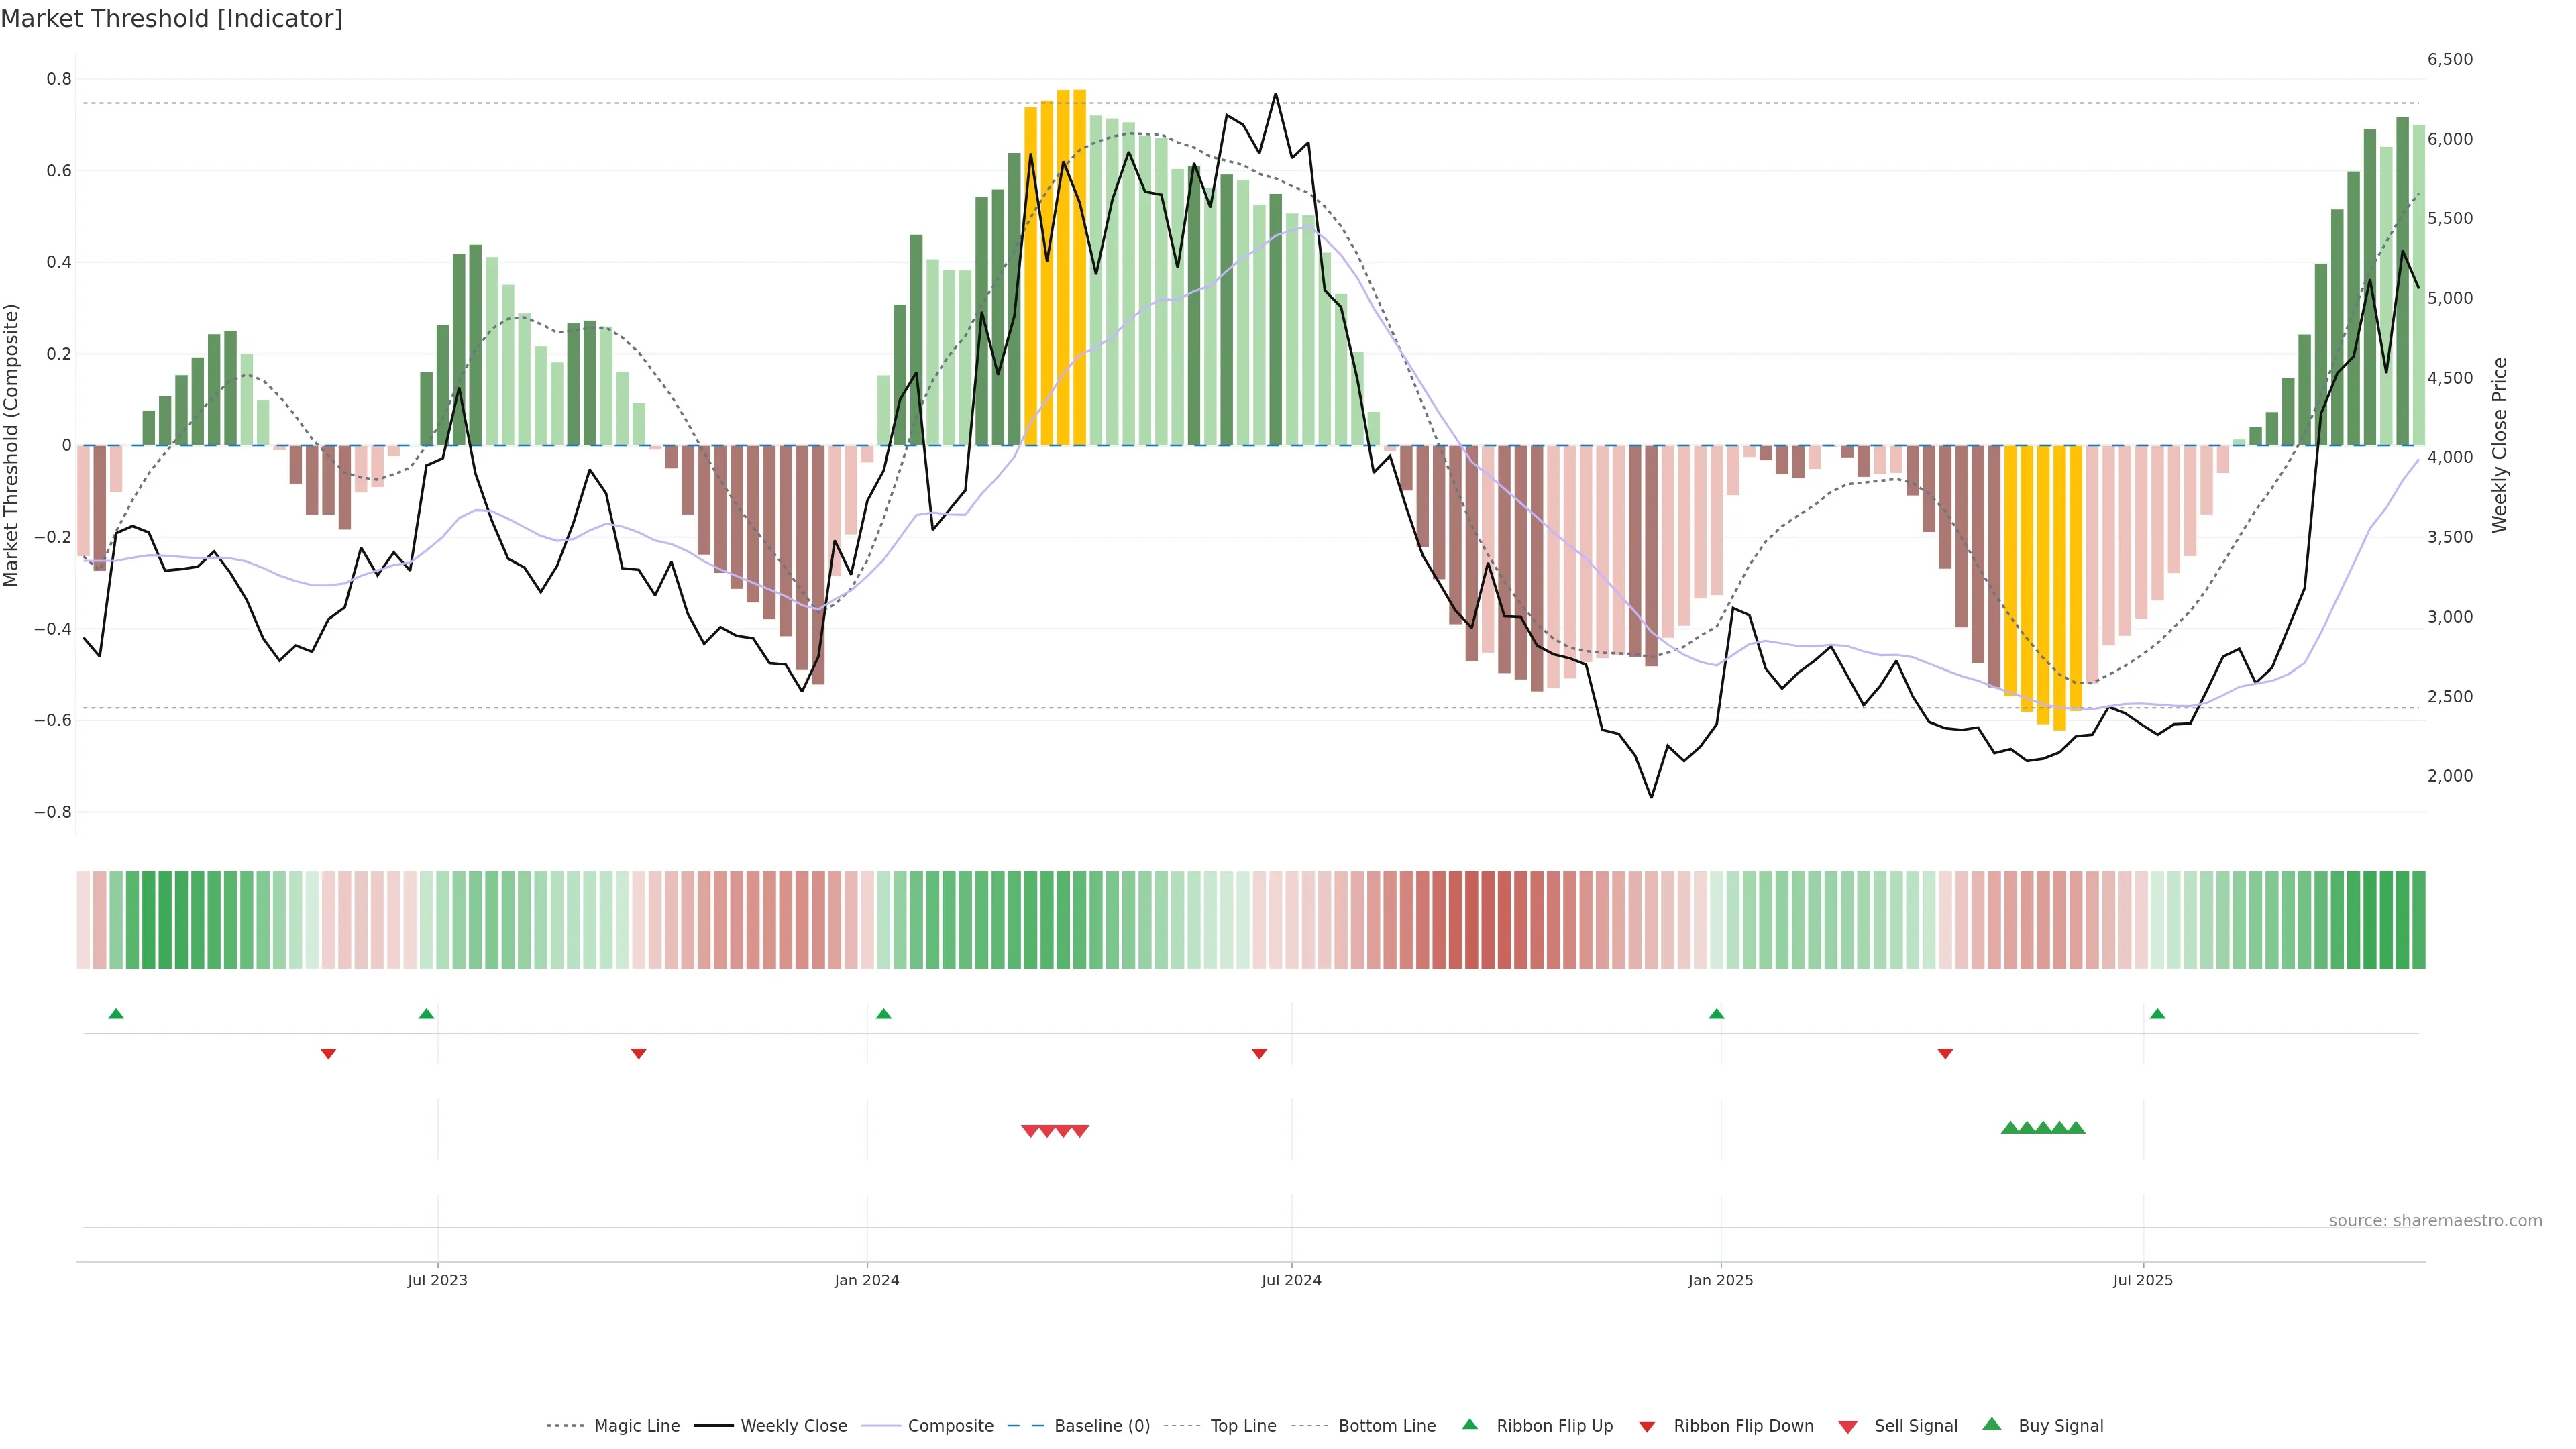Screen dimensions: 2576x1449
Task: Click the Jul 2024 x-axis label
Action: (1291, 1280)
